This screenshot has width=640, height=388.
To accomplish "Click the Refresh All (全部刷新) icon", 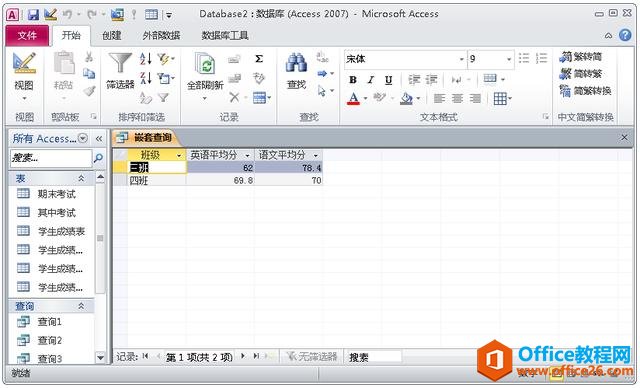I will point(204,63).
